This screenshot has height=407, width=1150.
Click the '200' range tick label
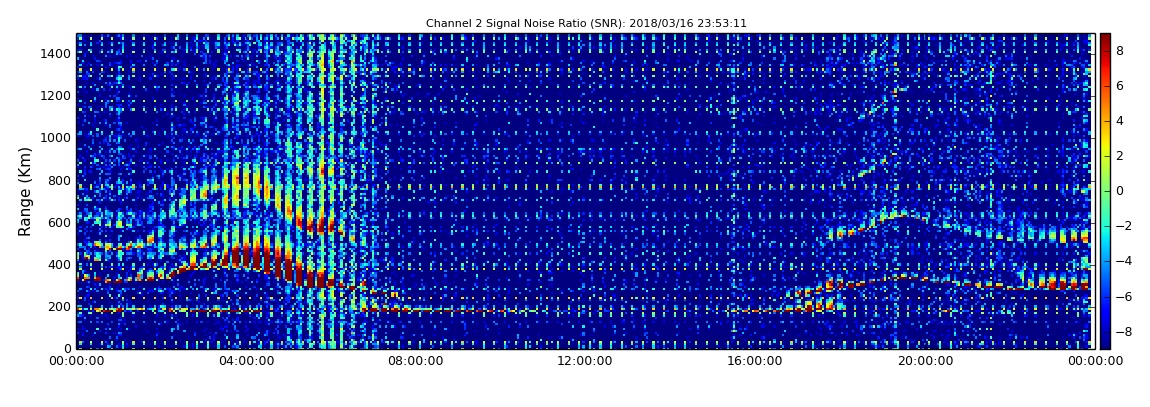click(x=61, y=307)
